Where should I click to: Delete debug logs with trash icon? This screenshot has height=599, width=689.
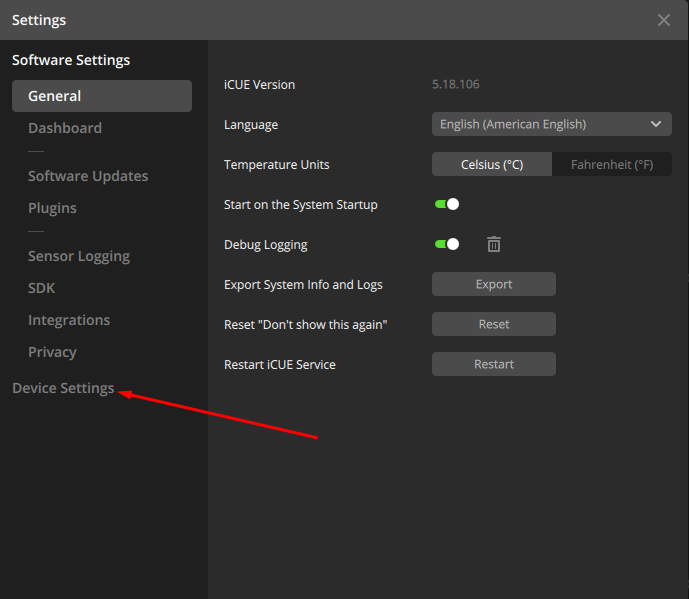(494, 244)
